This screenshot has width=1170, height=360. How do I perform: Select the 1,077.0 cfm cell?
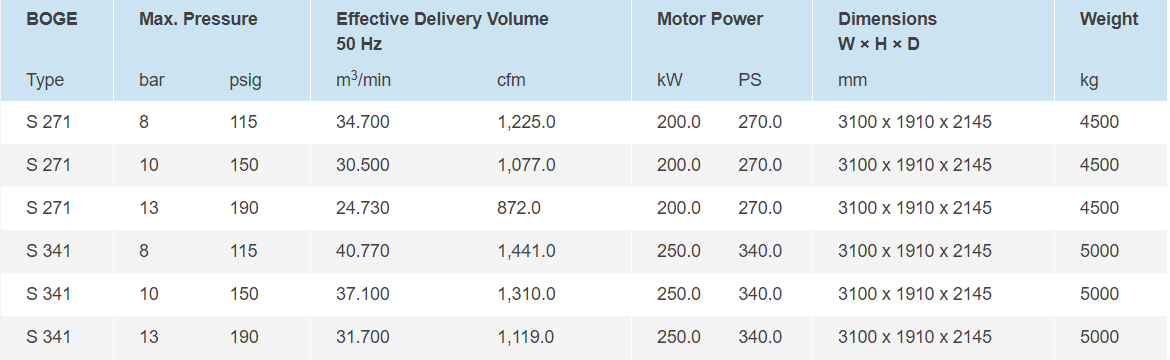pyautogui.click(x=526, y=165)
